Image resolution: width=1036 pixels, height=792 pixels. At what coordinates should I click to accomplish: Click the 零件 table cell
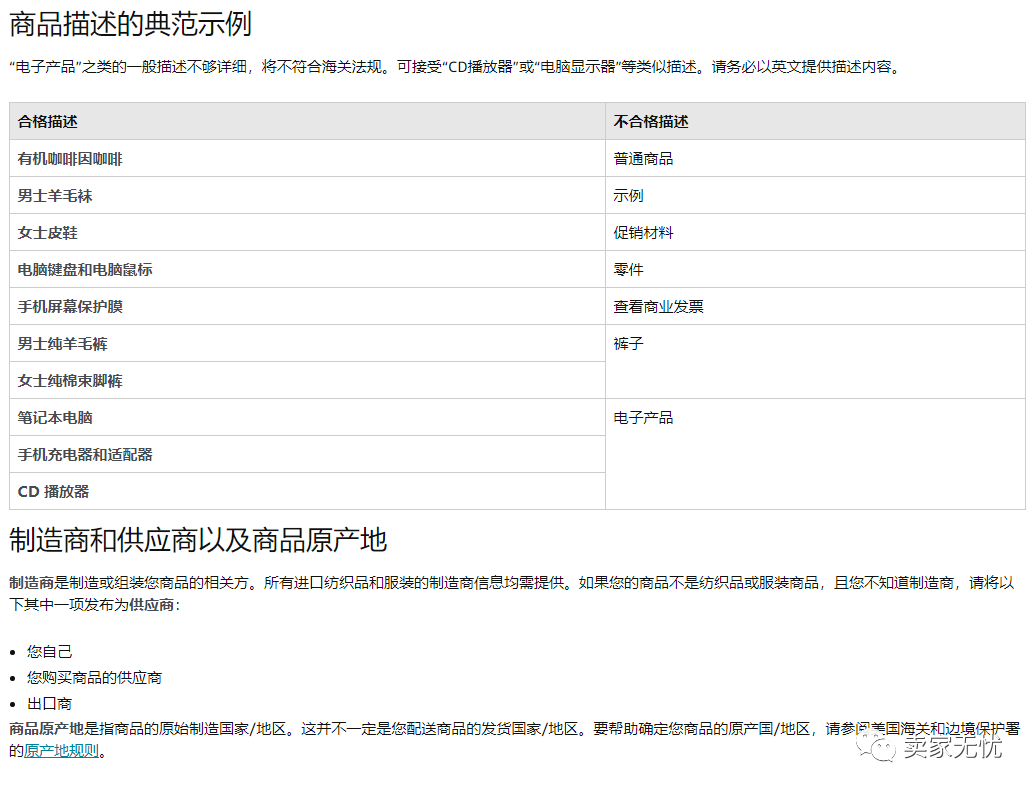pos(629,269)
